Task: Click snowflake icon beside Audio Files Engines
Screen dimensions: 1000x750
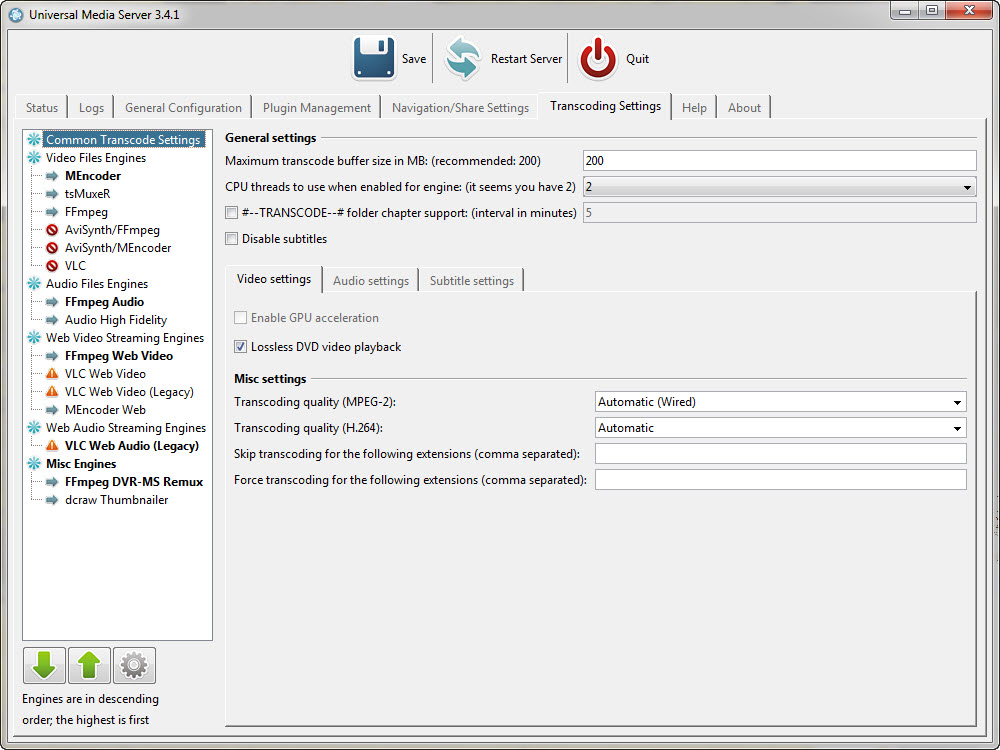Action: [x=34, y=284]
